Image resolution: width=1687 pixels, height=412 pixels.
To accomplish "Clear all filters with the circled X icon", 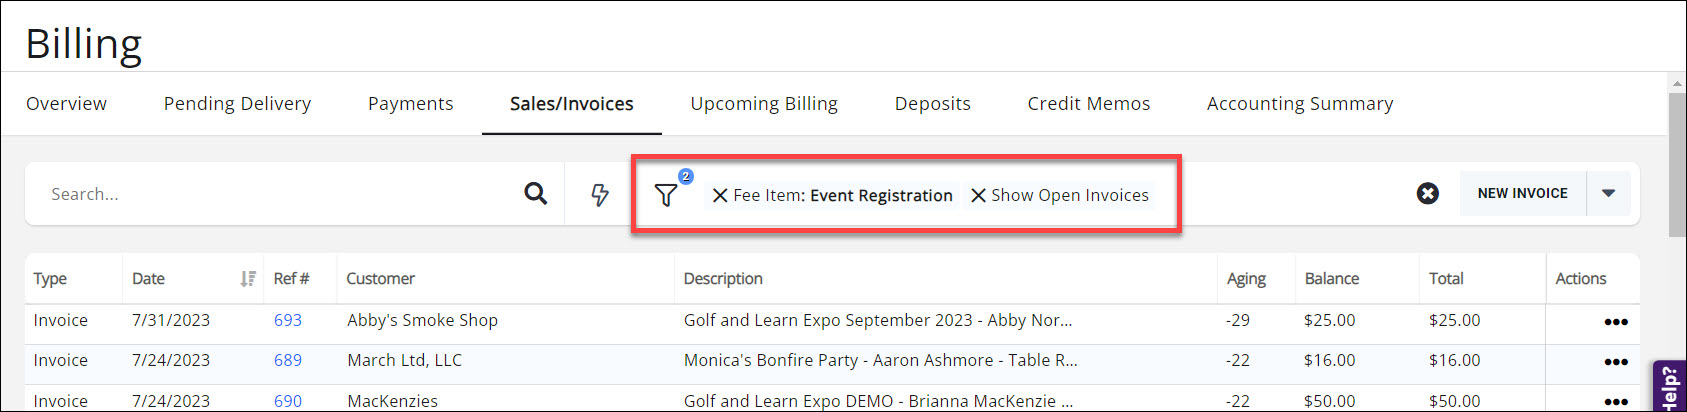I will click(1428, 194).
